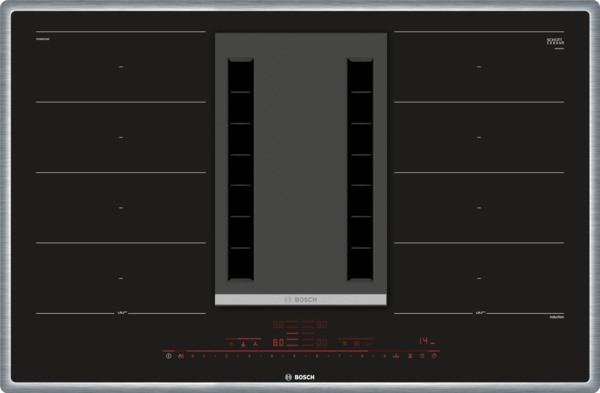
Task: Tap the PowerBoost icon after level 9
Action: click(396, 356)
